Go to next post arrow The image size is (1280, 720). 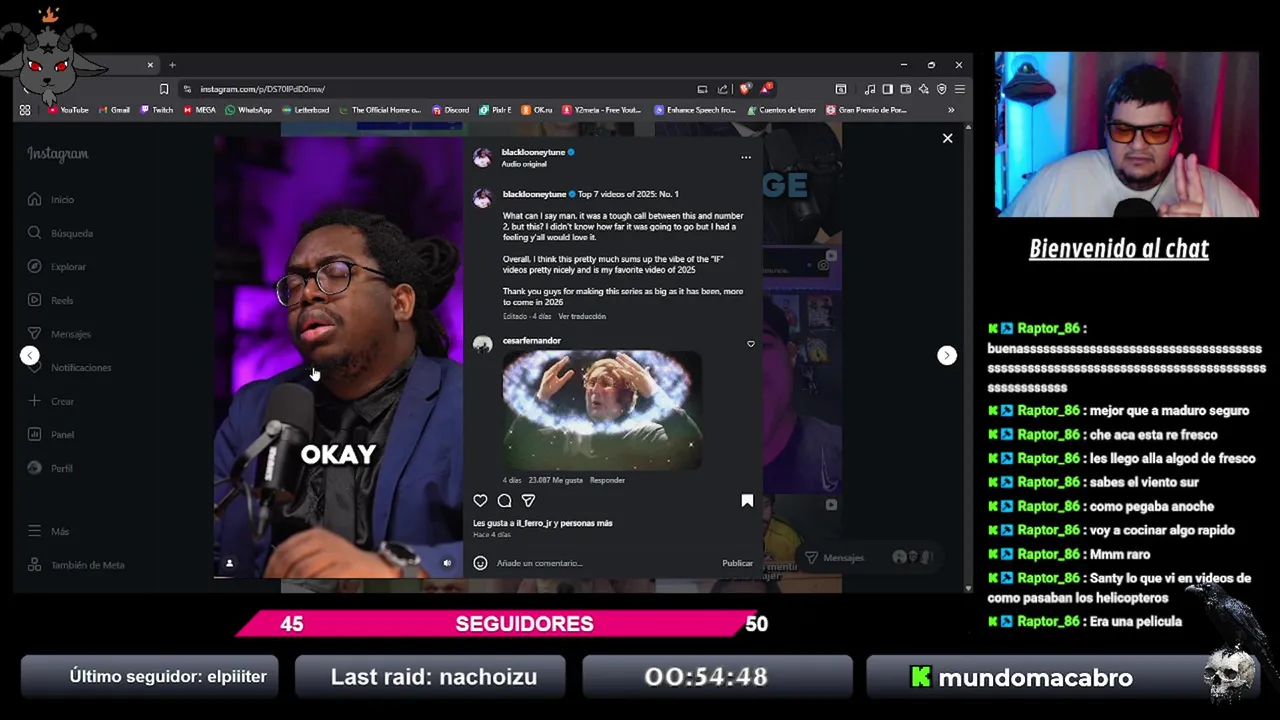[946, 355]
